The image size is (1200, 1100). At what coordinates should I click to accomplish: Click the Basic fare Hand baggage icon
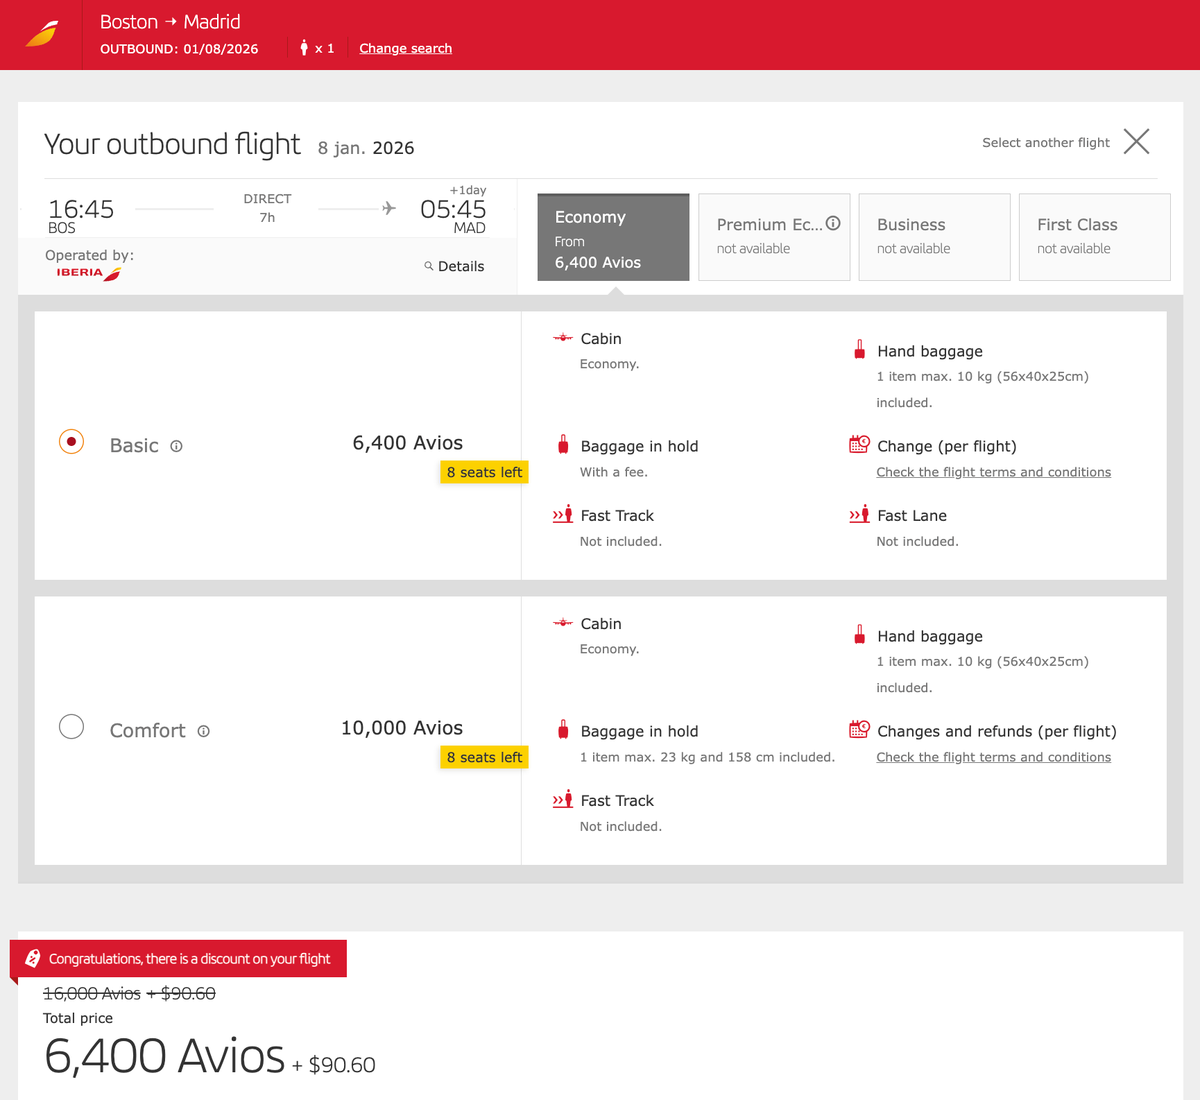point(859,350)
